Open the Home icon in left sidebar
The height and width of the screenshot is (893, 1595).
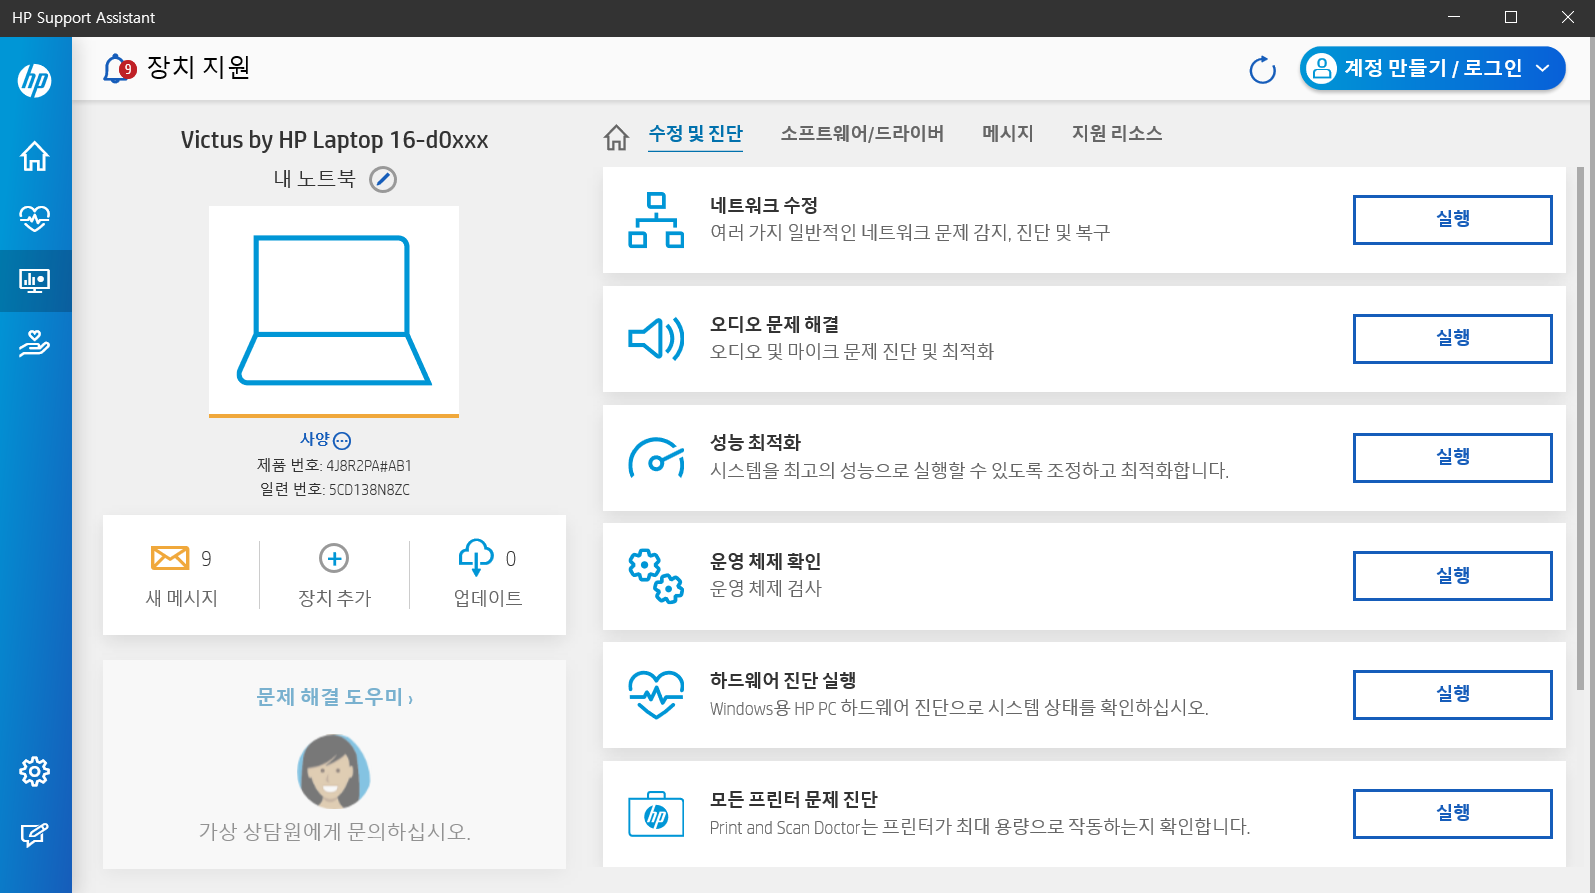coord(35,156)
